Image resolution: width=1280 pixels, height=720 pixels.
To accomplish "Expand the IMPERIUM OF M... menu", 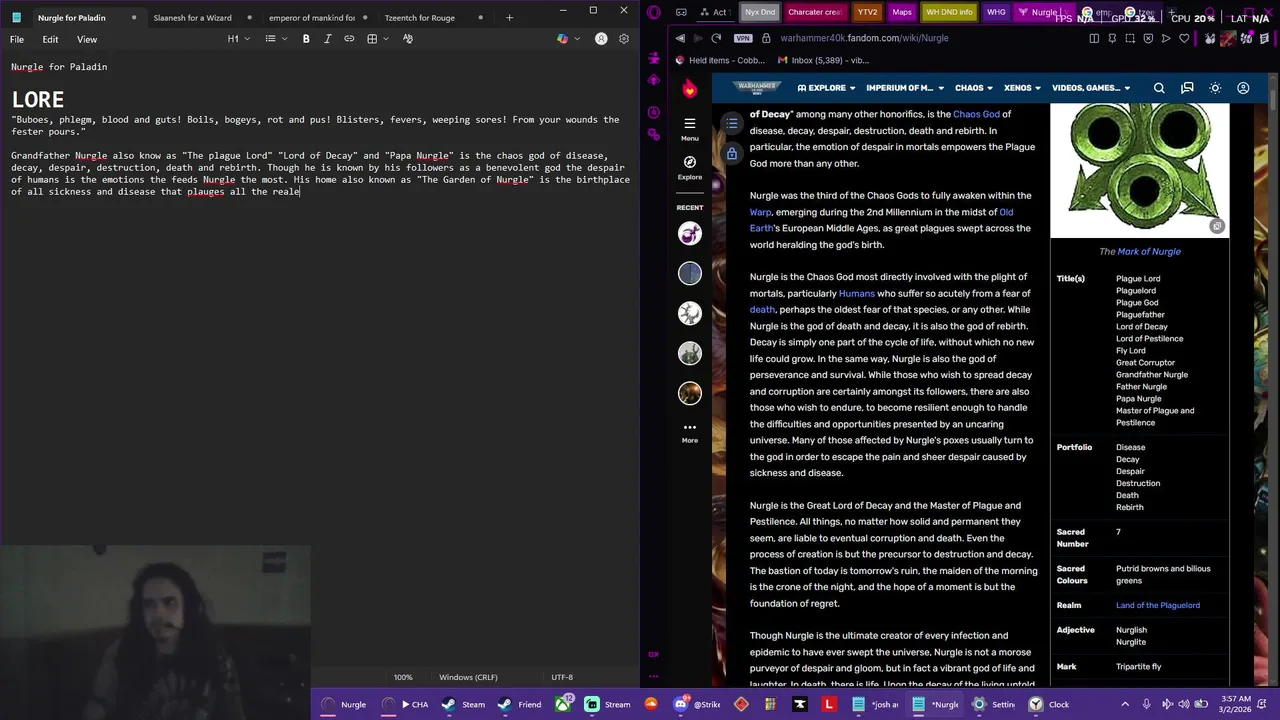I will coord(904,88).
